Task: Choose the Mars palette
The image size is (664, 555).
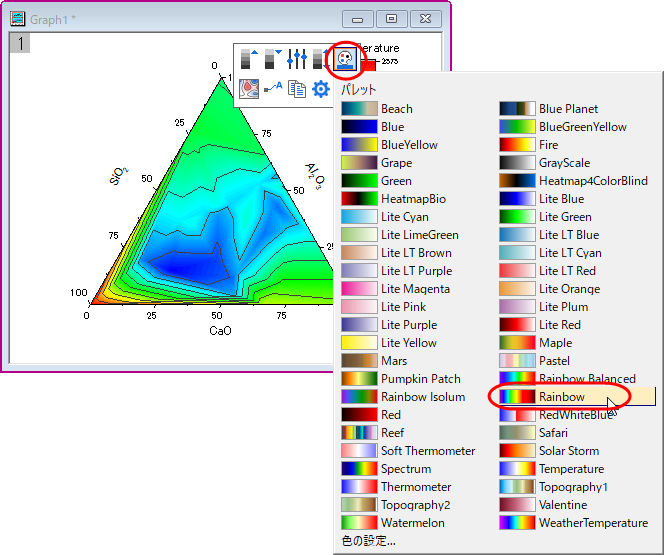Action: coord(374,361)
